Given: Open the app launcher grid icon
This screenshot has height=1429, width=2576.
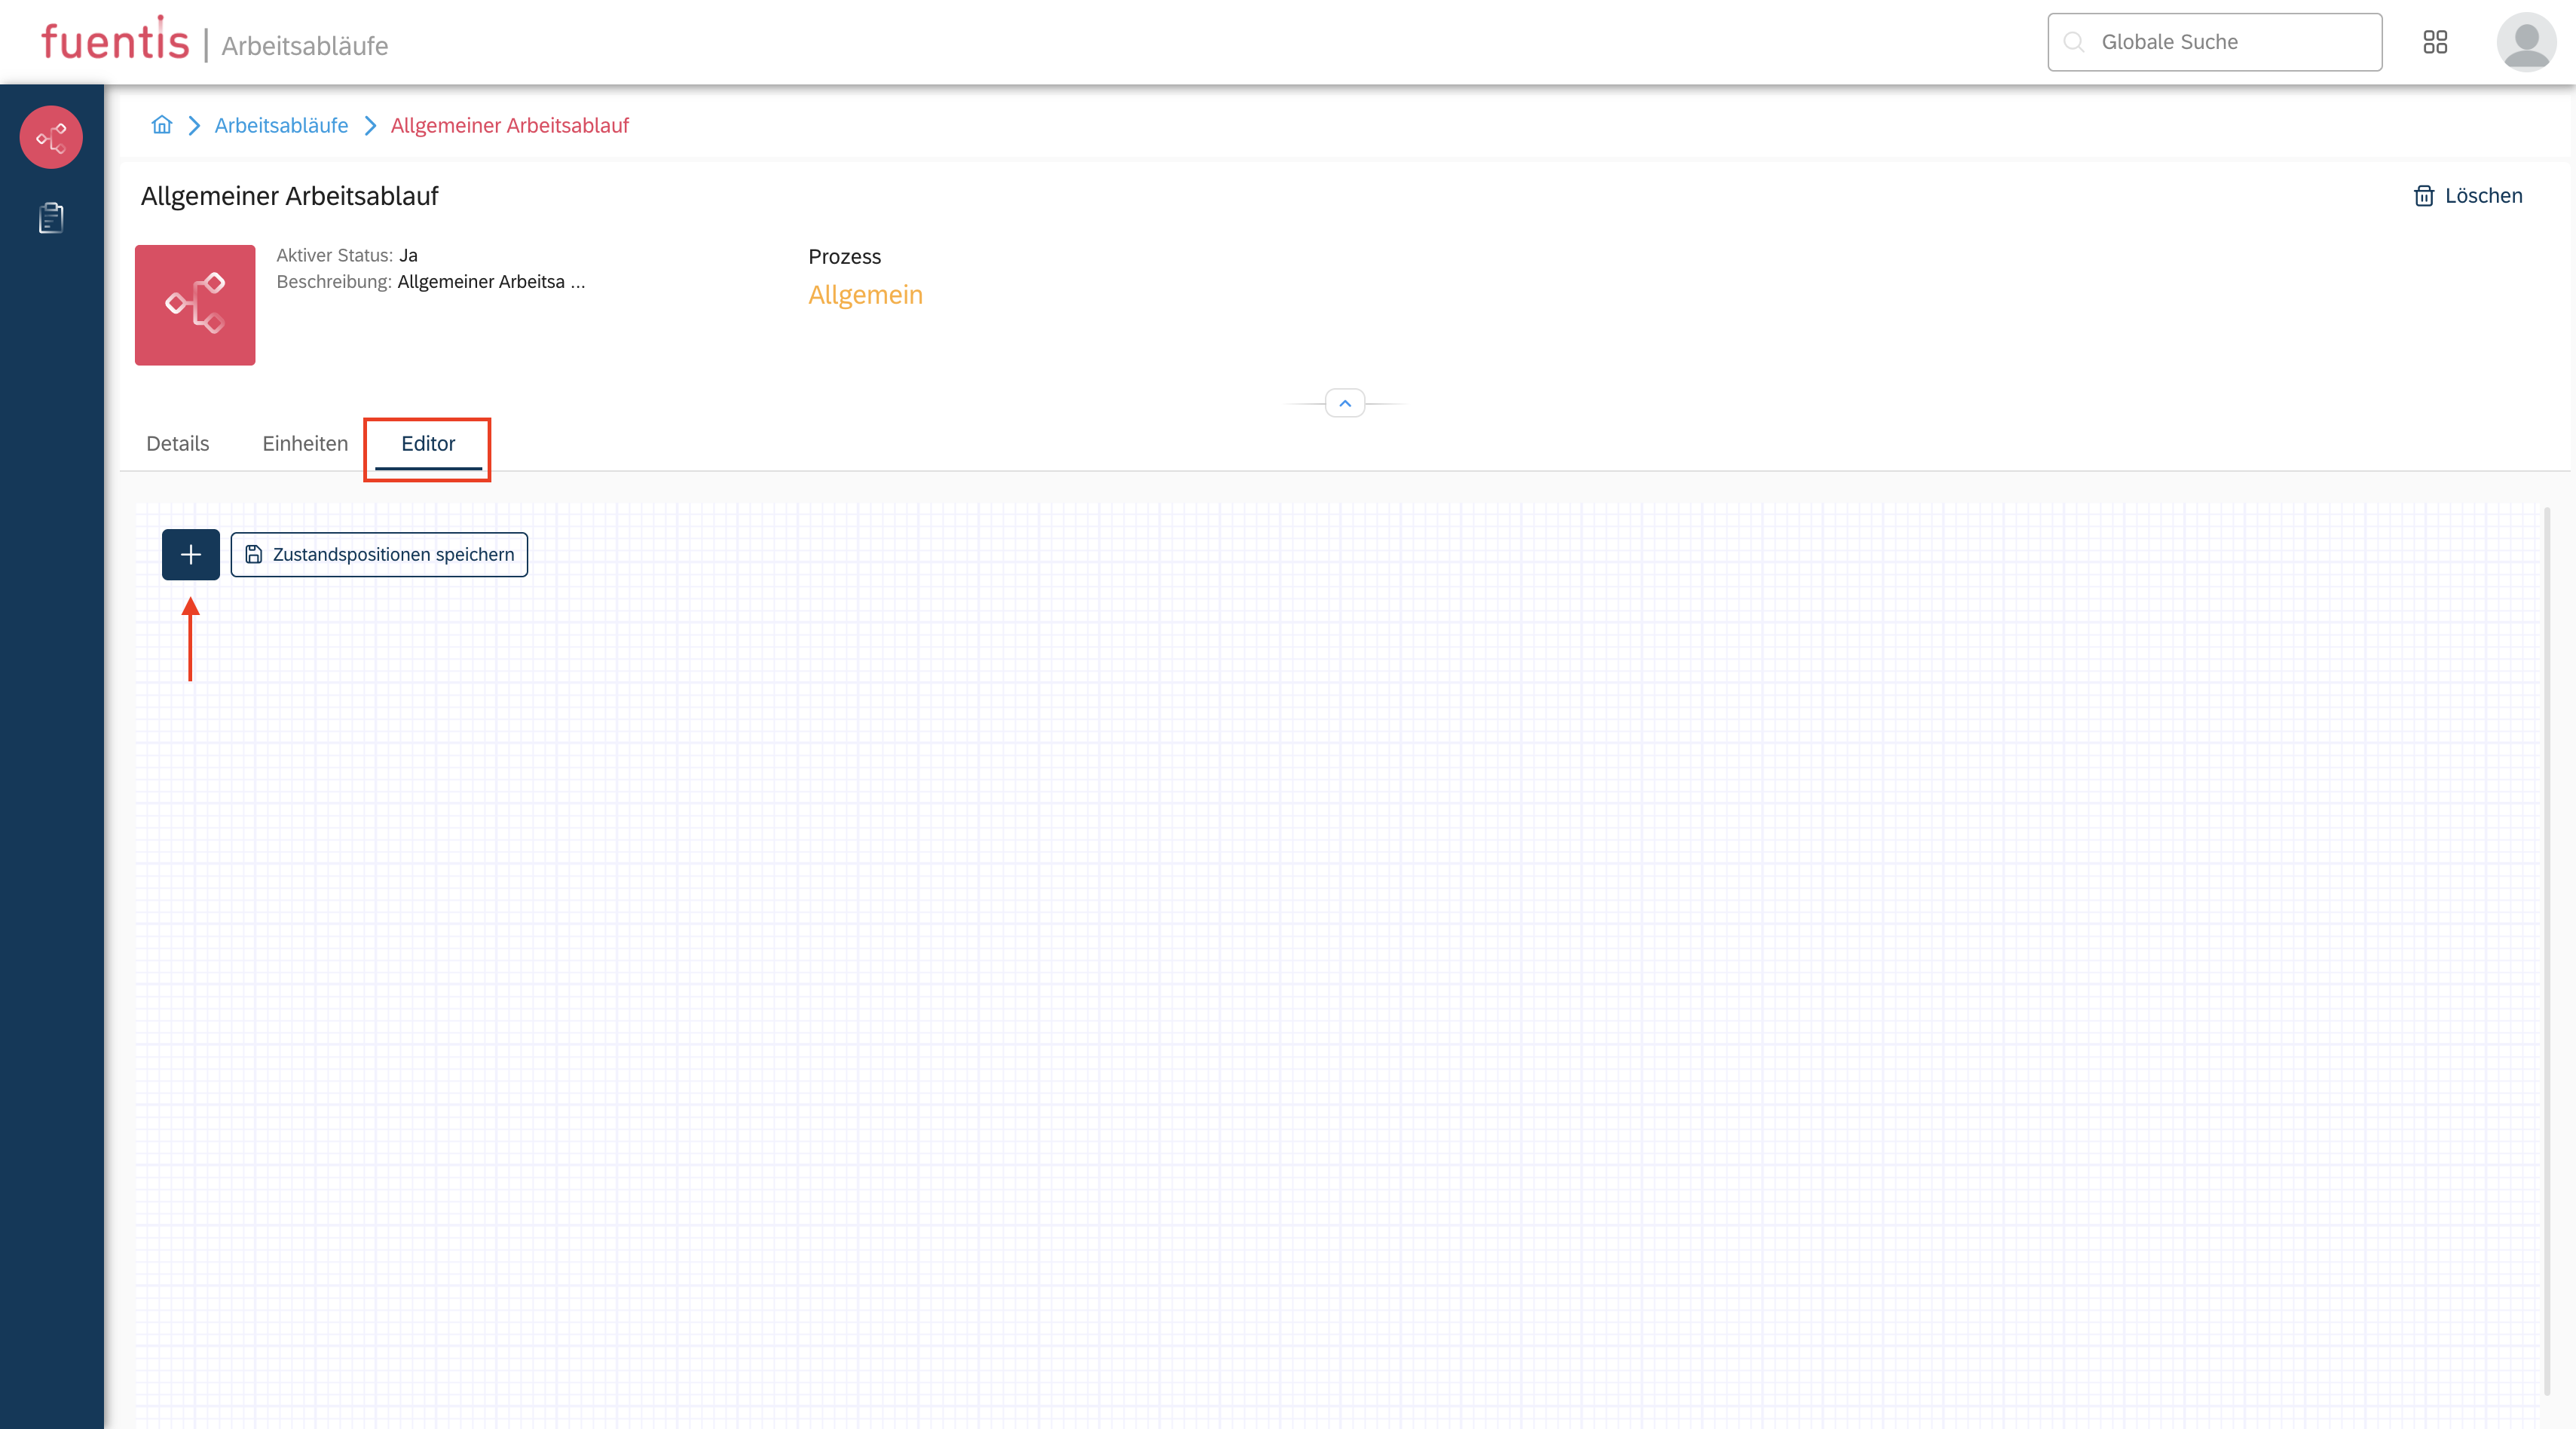Looking at the screenshot, I should (2435, 42).
